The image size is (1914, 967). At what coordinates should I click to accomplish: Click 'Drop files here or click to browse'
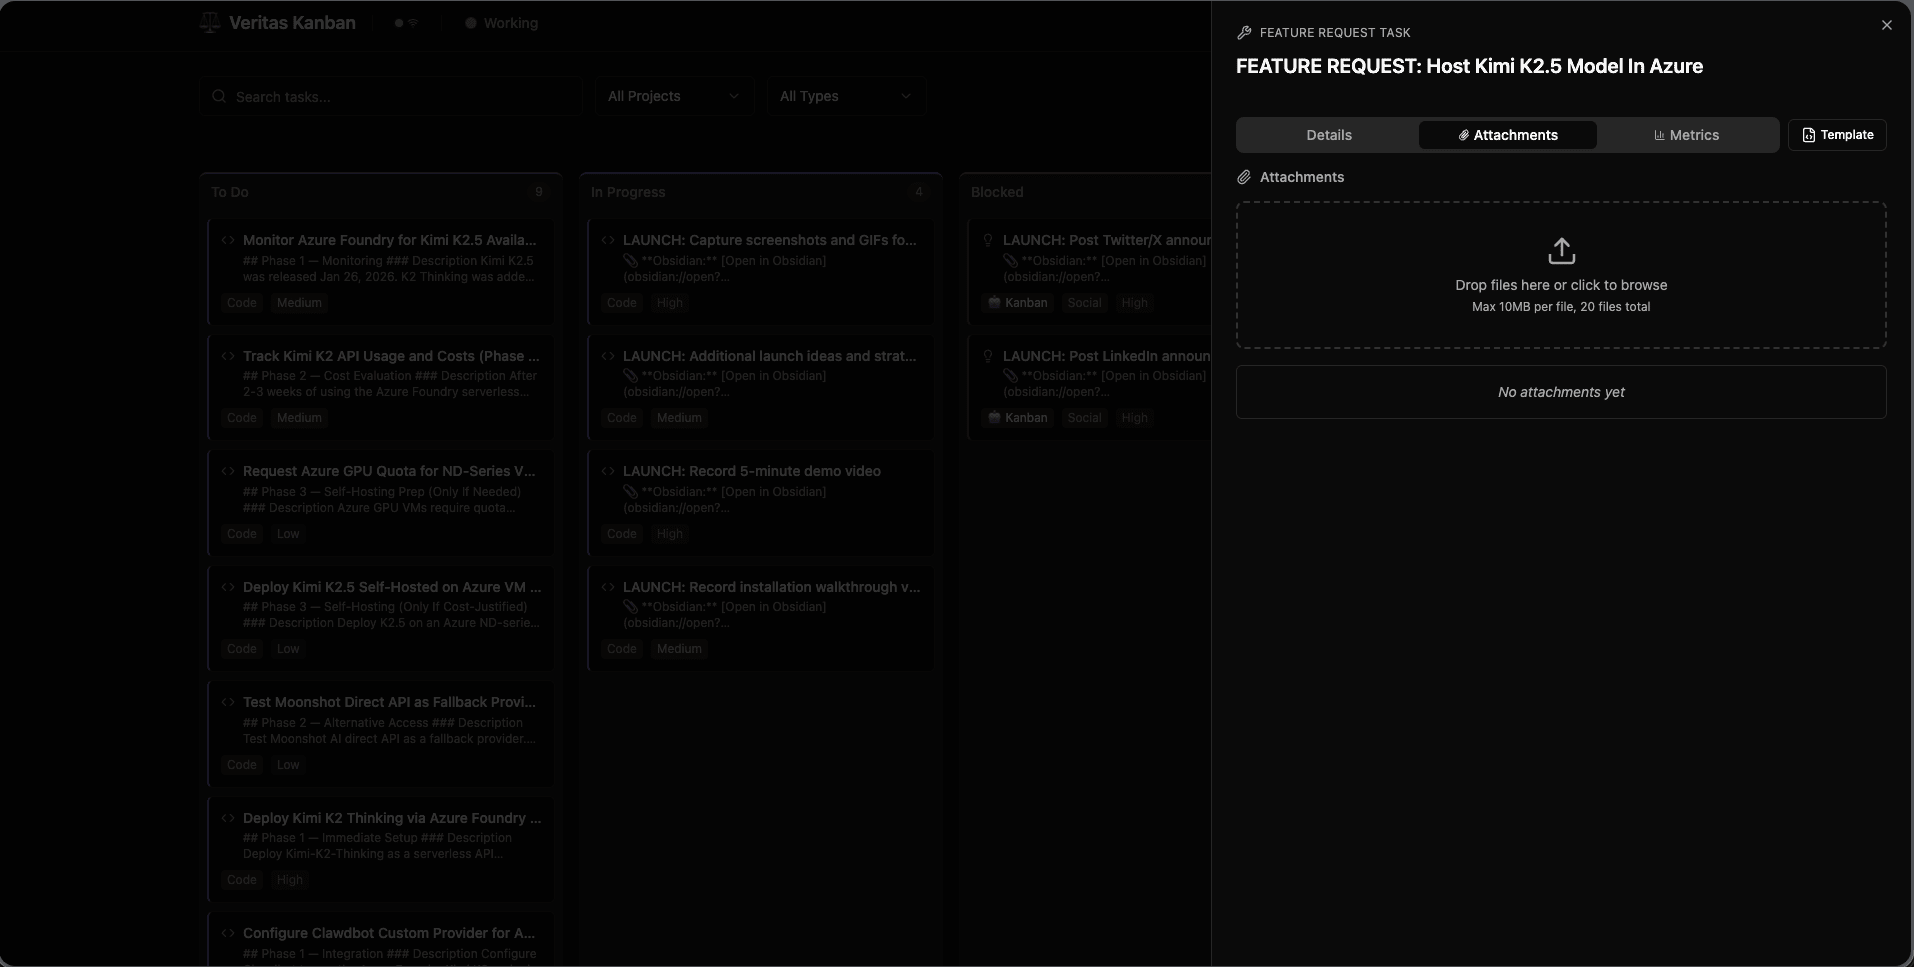pos(1561,285)
